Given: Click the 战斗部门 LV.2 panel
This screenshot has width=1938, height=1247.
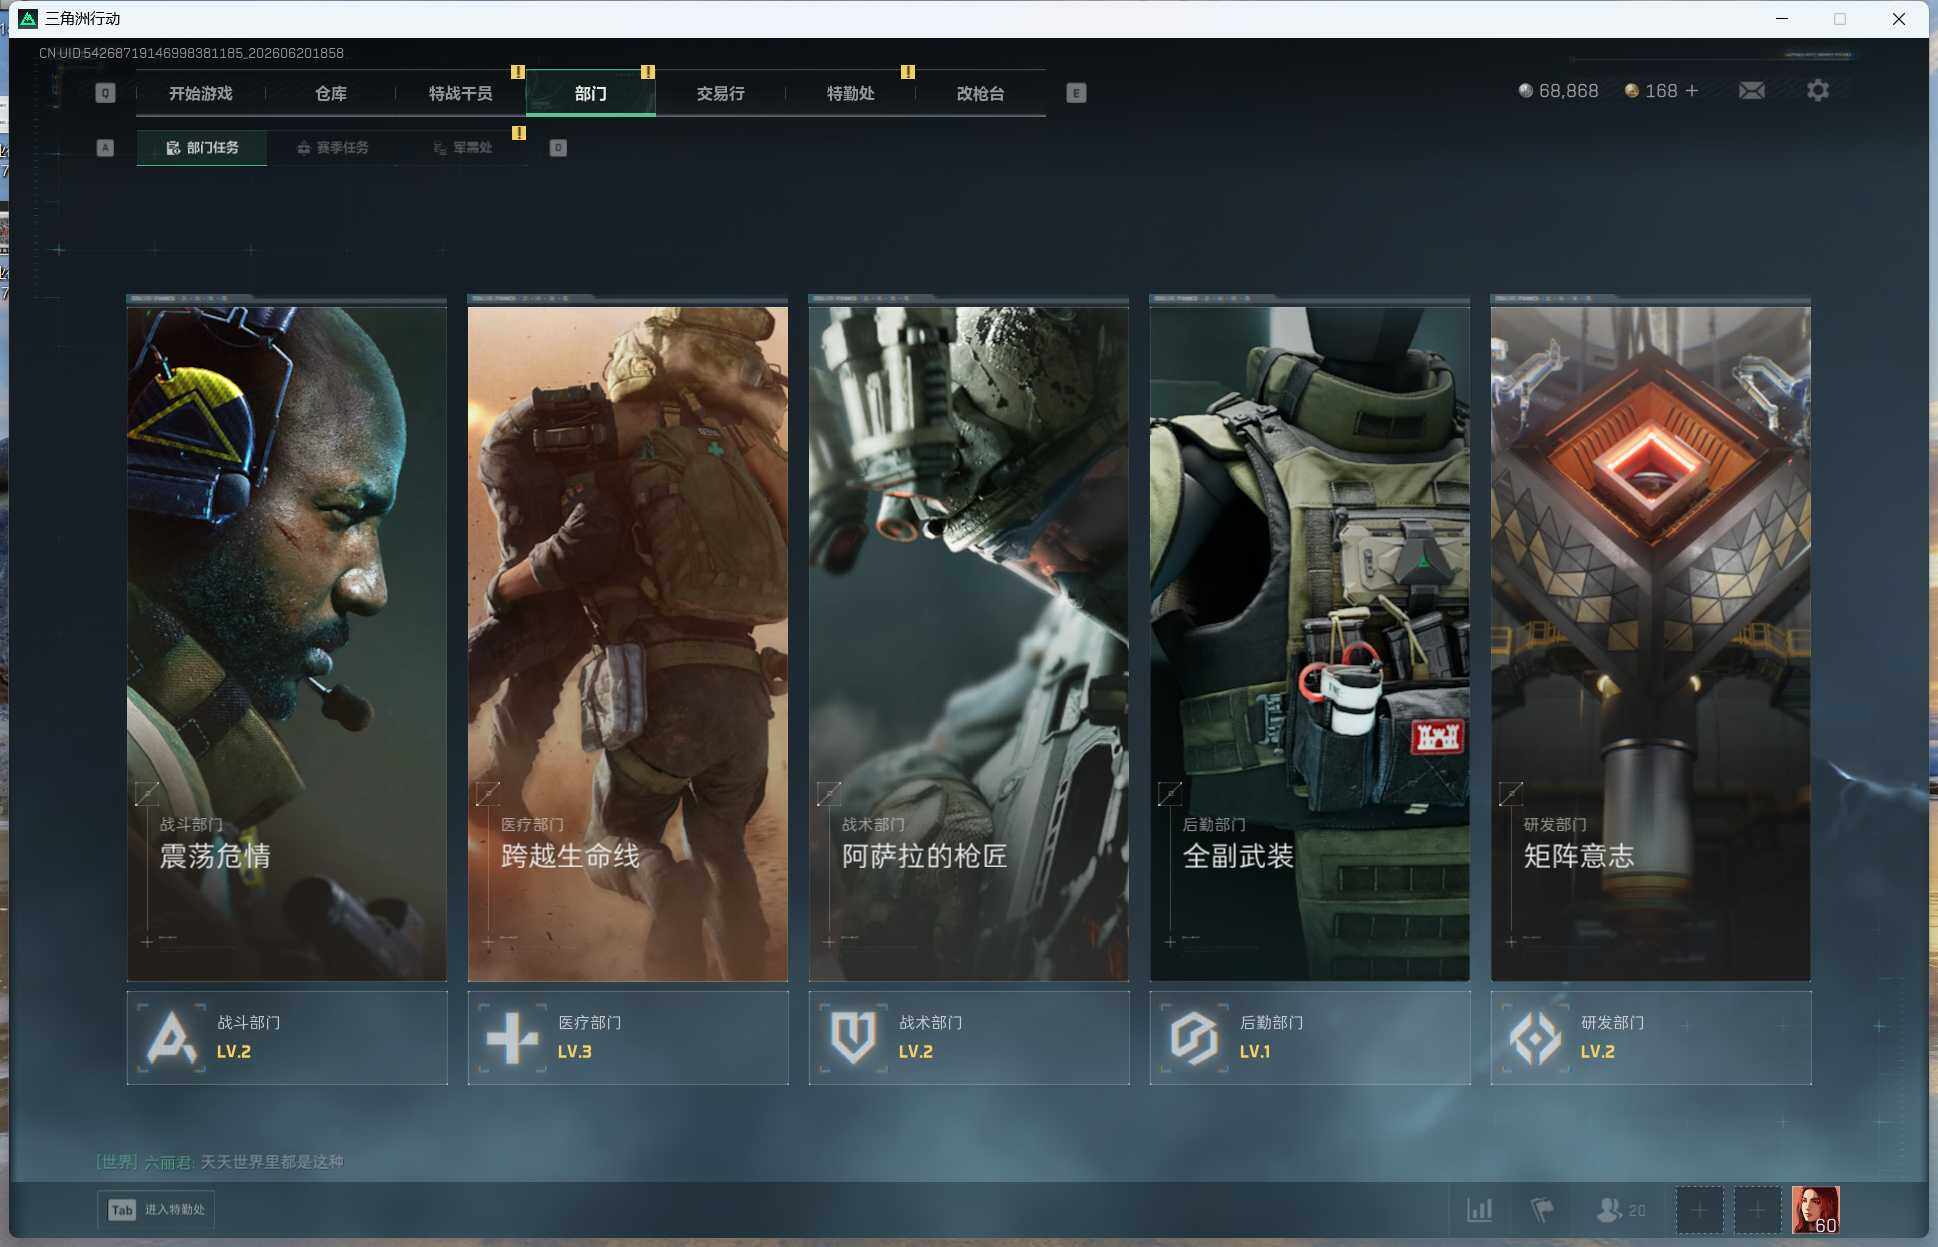Looking at the screenshot, I should point(287,1038).
